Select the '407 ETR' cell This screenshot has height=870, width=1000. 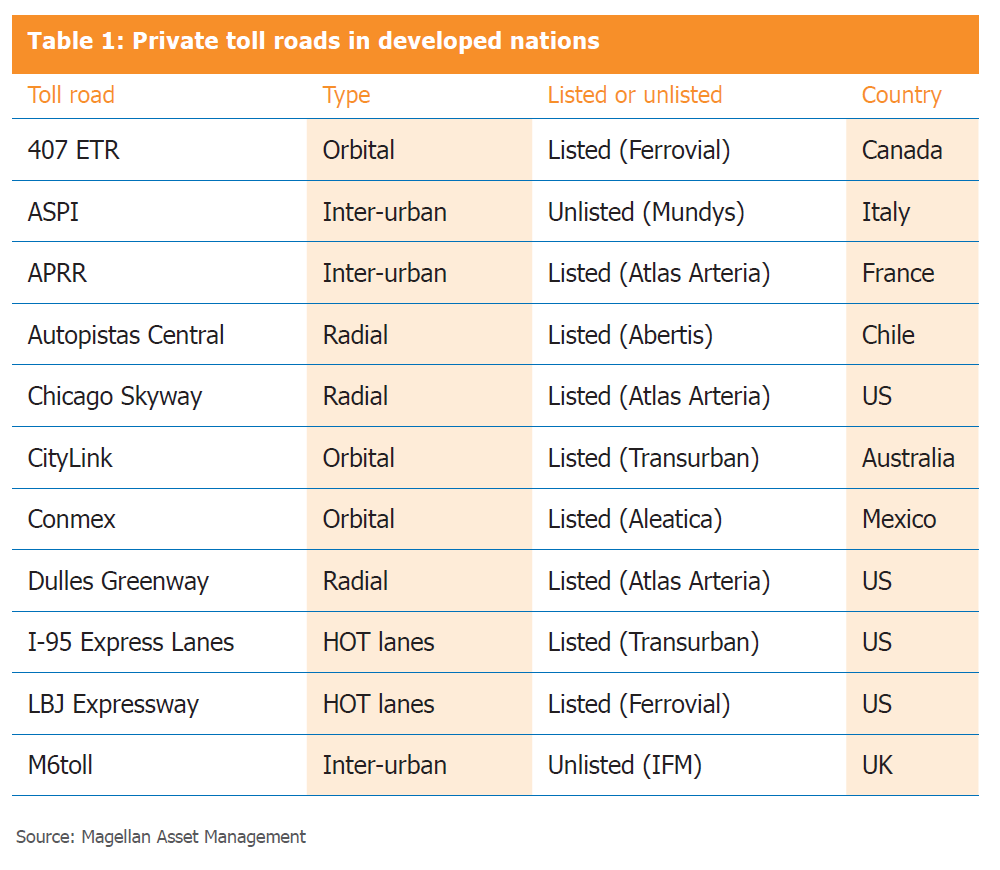click(x=74, y=150)
